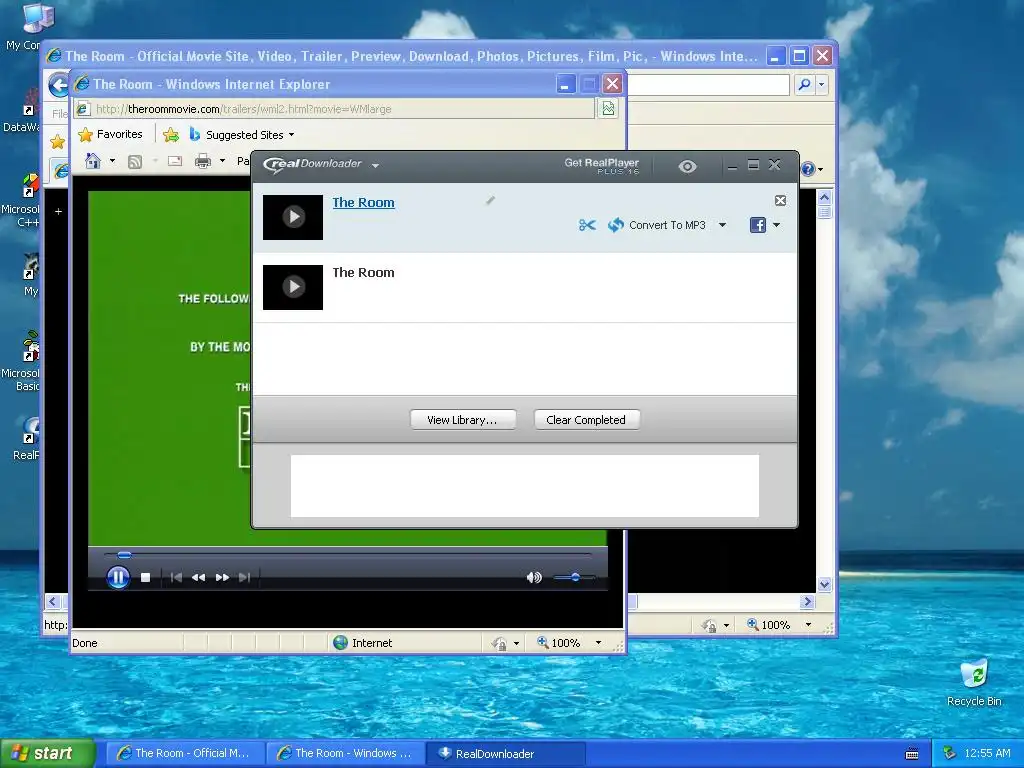The image size is (1024, 768).
Task: Expand the Print dropdown arrow
Action: point(223,161)
